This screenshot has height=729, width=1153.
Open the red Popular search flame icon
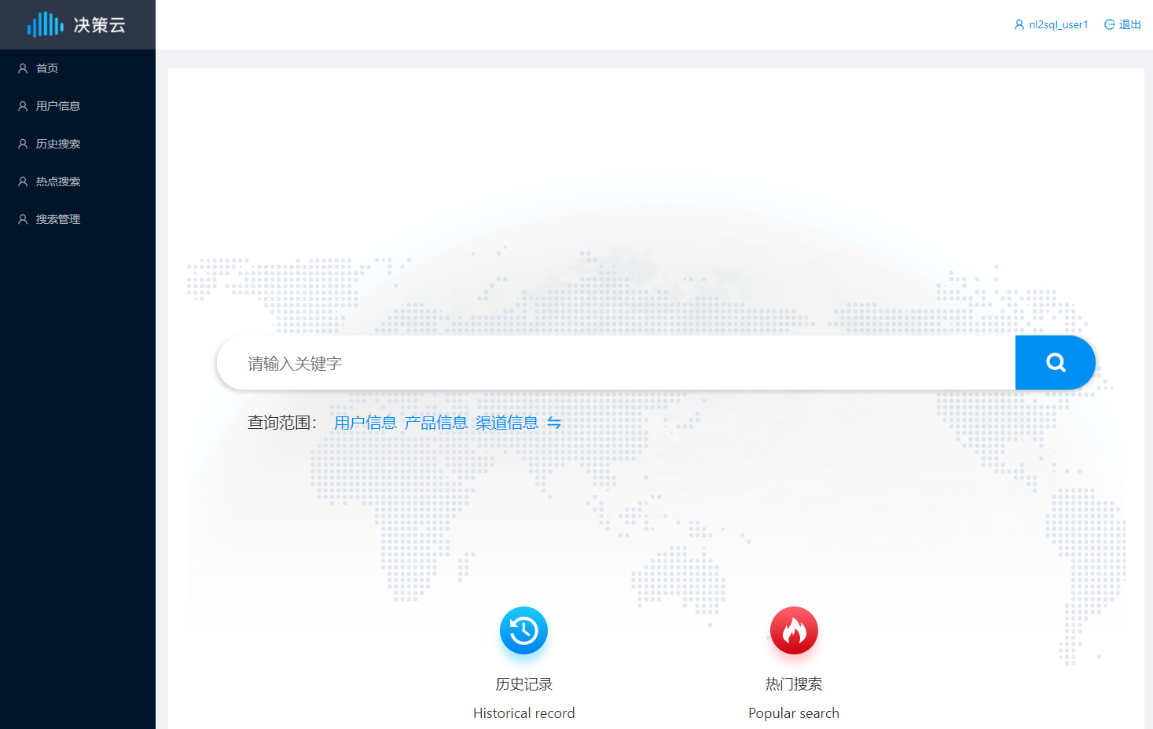point(794,631)
